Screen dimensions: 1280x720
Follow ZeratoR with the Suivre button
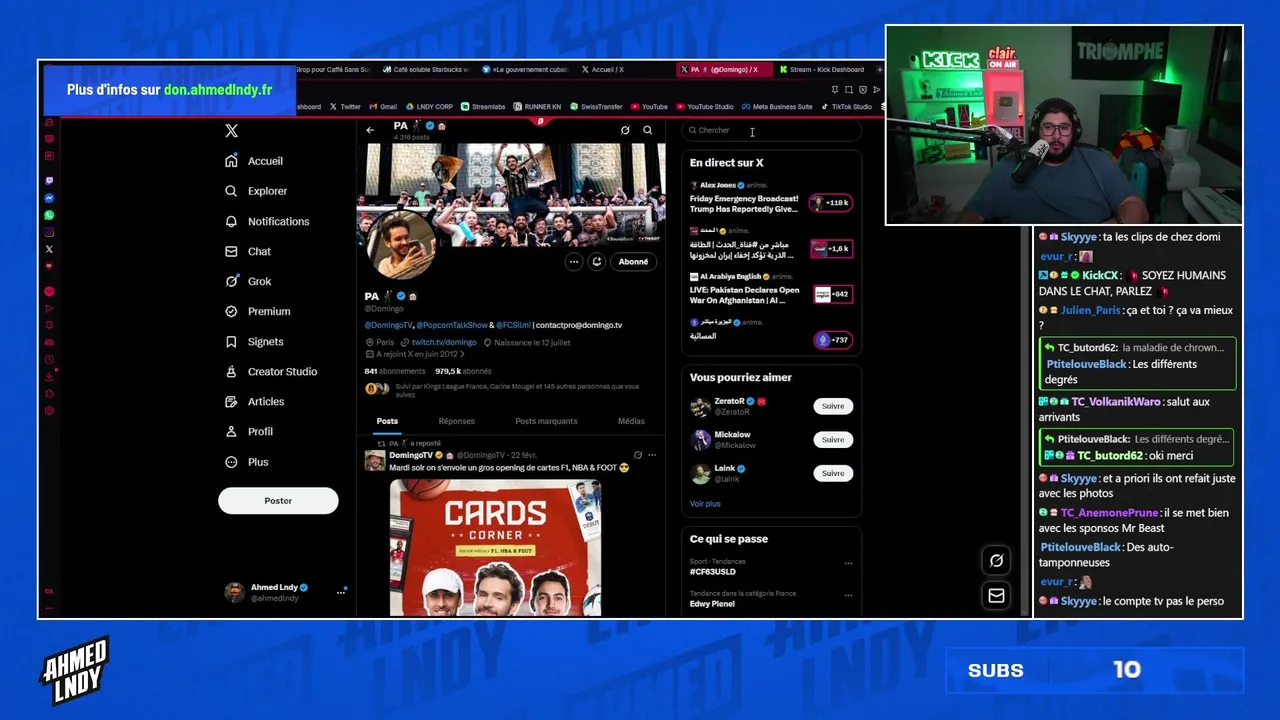tap(833, 406)
